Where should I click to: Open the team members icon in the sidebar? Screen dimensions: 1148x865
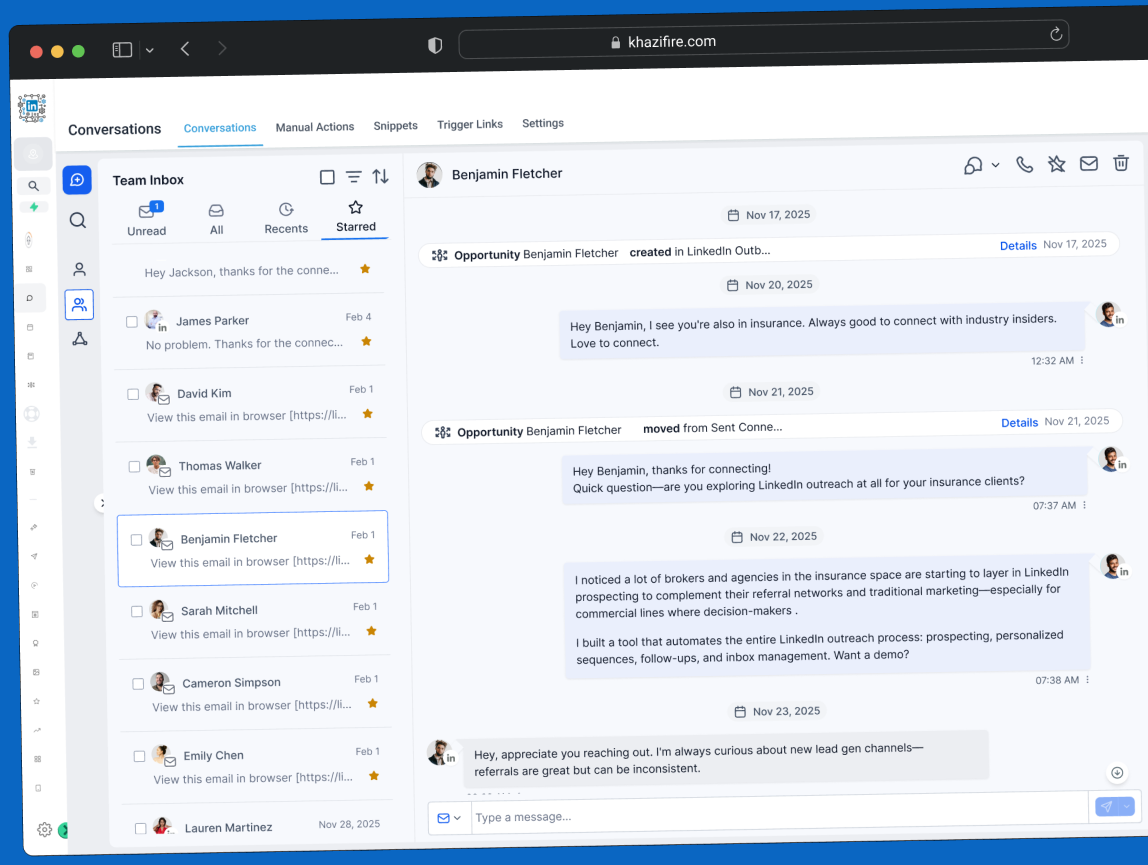(78, 305)
